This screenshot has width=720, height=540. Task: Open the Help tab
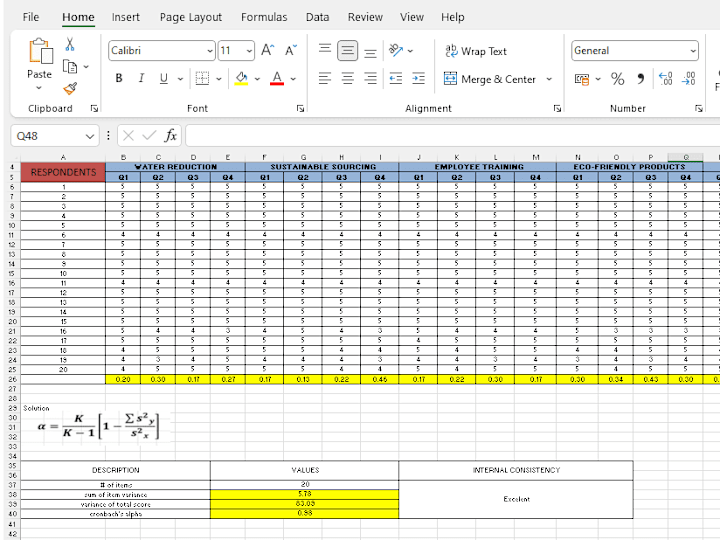point(453,17)
